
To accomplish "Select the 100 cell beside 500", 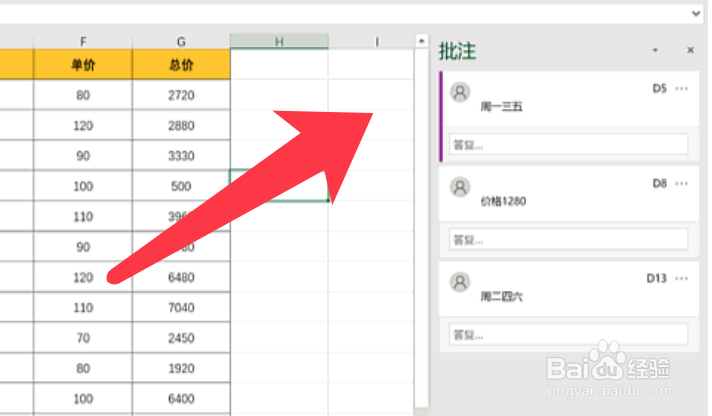I will point(83,186).
